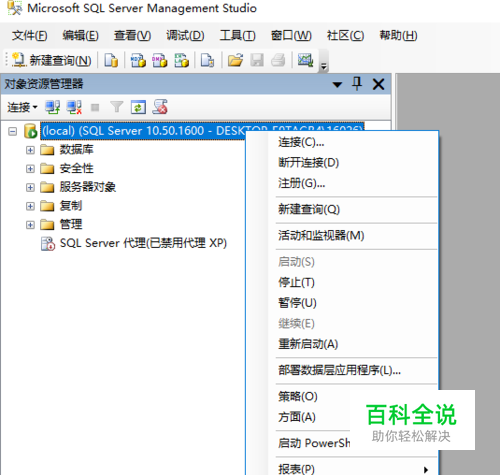
Task: Expand the 服务器对象 folder
Action: point(30,187)
